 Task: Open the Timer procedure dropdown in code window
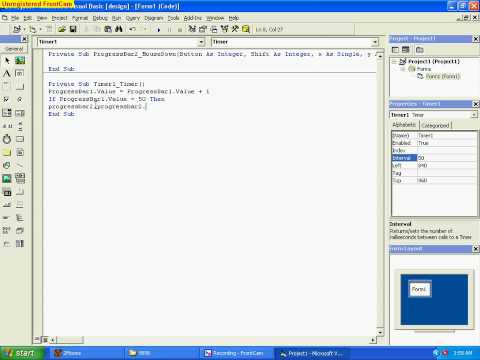[x=375, y=42]
